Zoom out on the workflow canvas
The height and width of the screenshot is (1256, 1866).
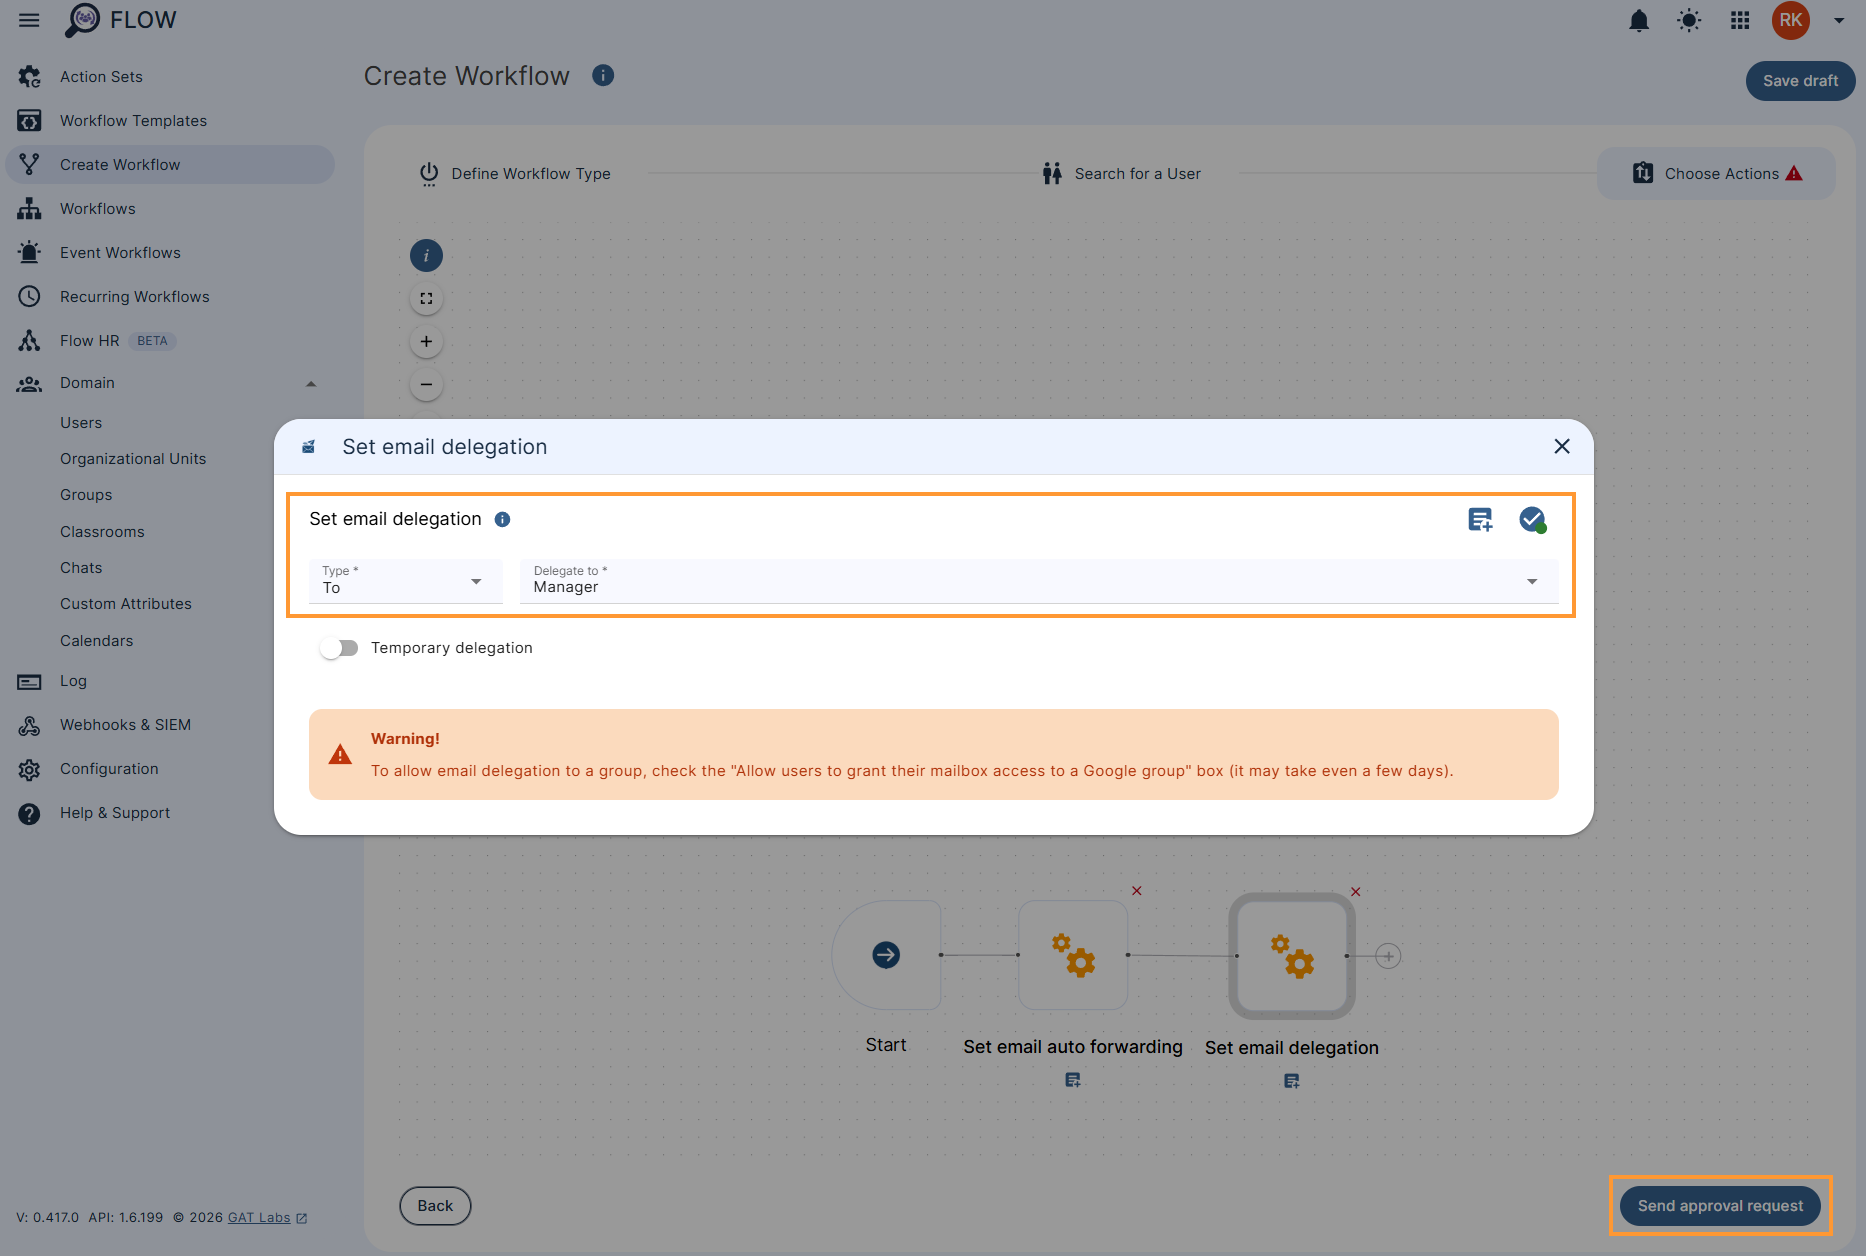click(426, 384)
